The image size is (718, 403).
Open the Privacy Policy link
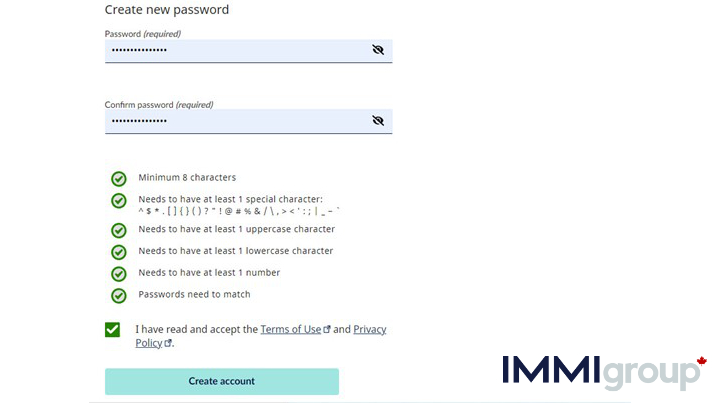tap(261, 336)
